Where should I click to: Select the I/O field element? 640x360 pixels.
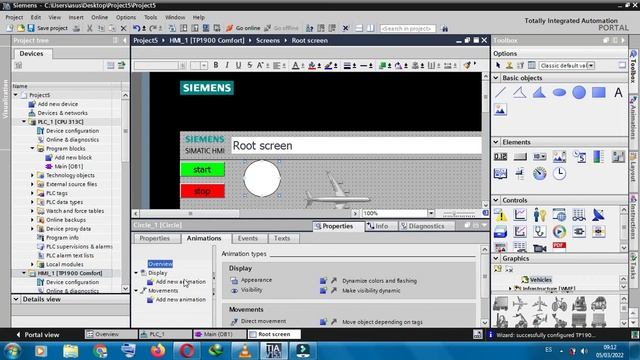[500, 157]
